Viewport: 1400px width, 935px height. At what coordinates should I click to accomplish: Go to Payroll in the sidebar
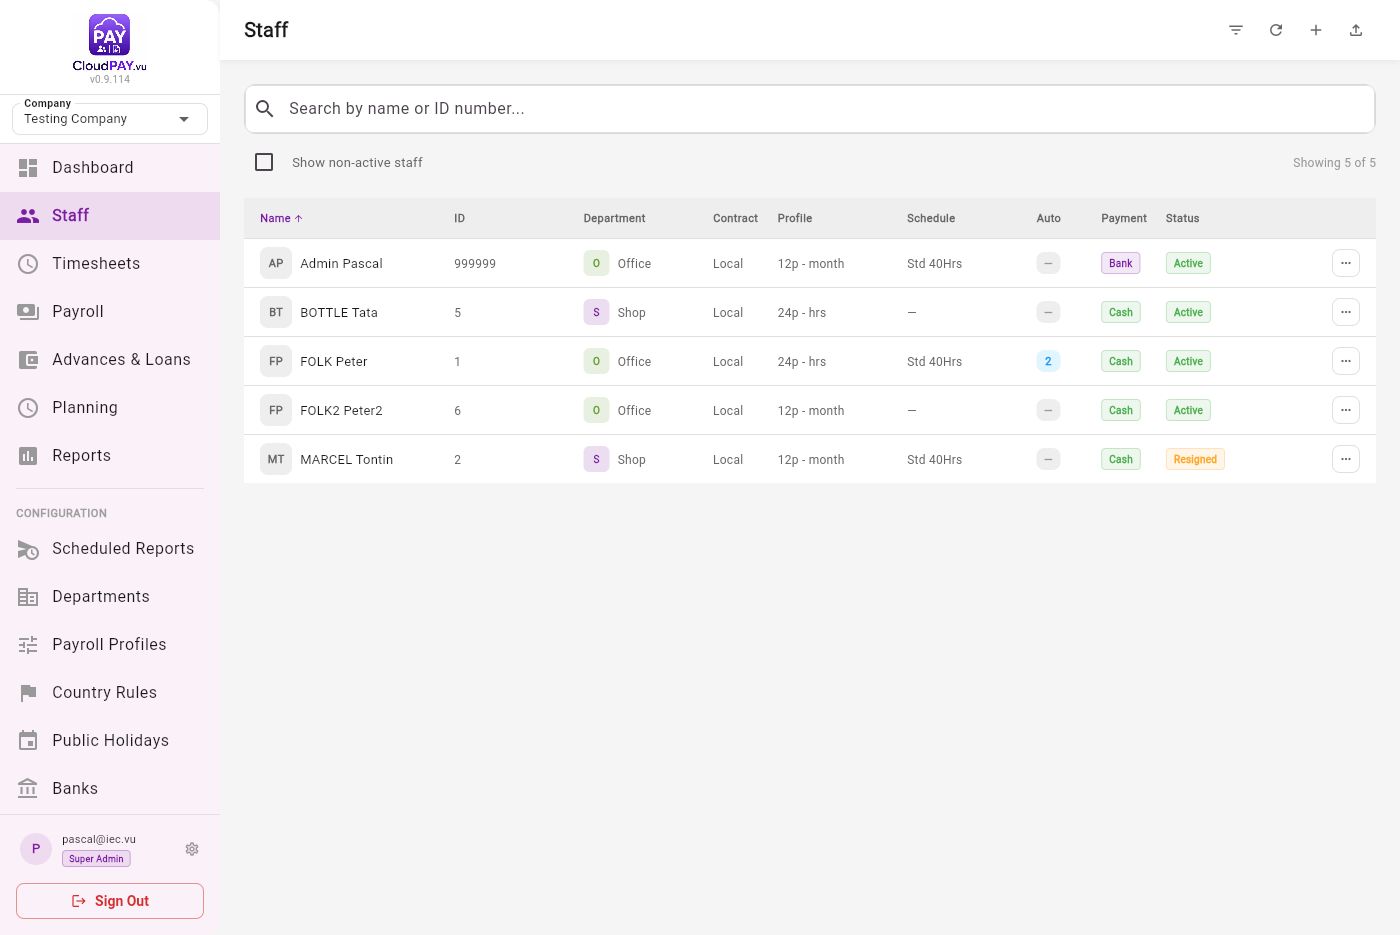pyautogui.click(x=110, y=312)
